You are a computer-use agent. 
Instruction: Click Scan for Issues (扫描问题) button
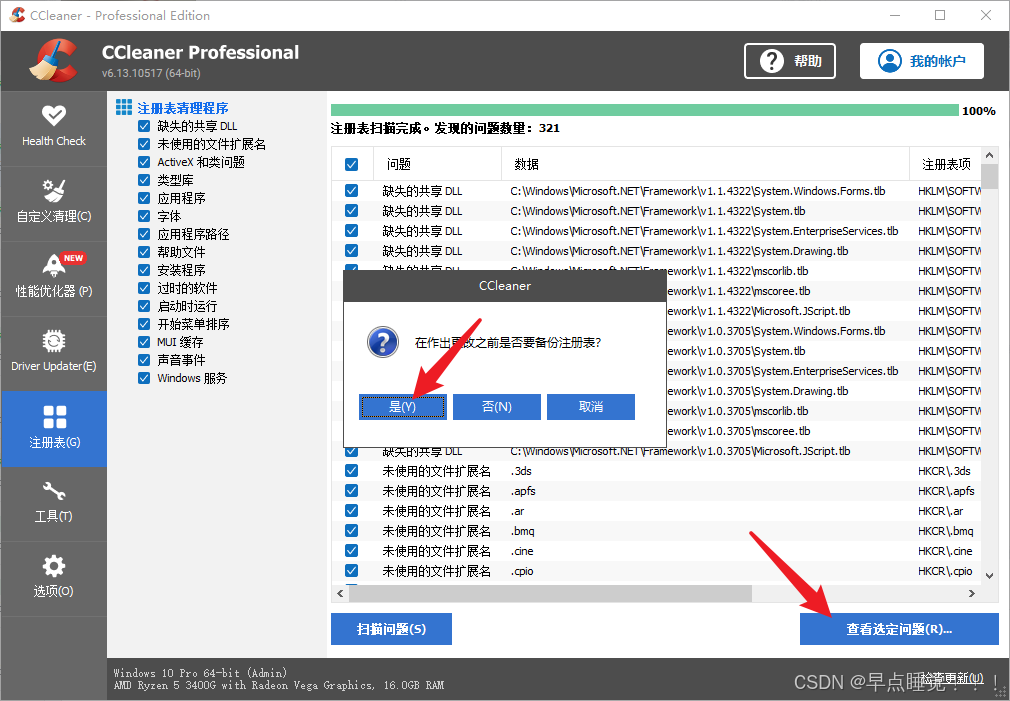click(x=391, y=629)
